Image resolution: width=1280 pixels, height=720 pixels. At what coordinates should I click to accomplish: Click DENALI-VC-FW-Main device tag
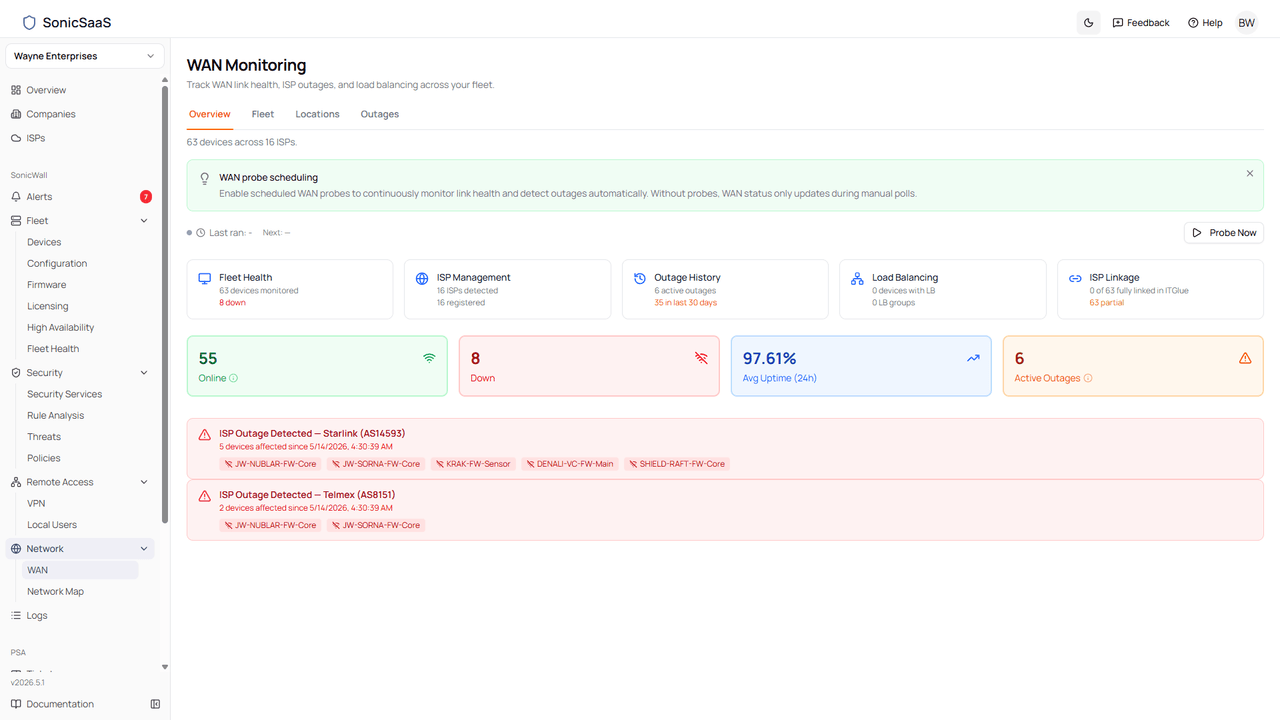pyautogui.click(x=570, y=464)
